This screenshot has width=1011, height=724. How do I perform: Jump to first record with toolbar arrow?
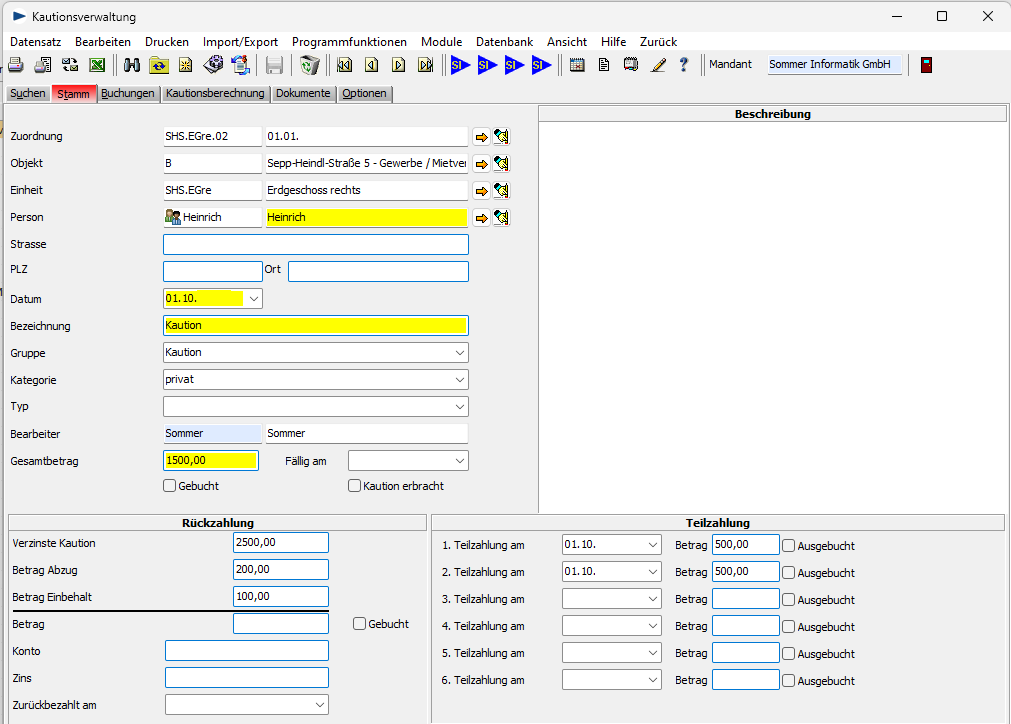[345, 65]
